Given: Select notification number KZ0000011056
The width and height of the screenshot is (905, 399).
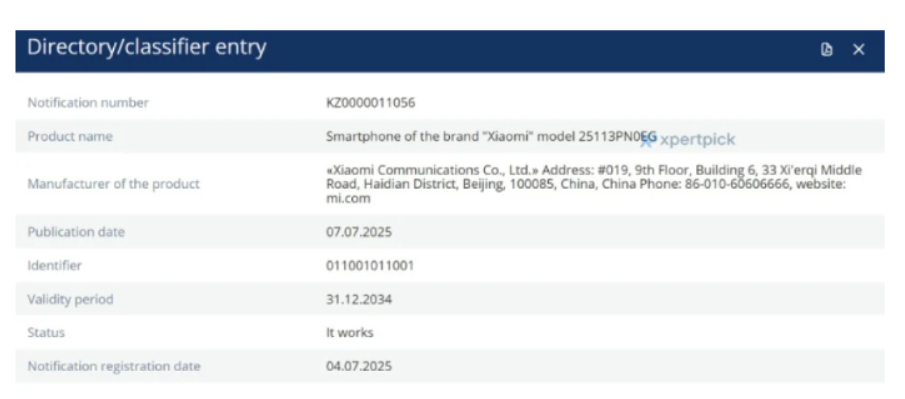Looking at the screenshot, I should coord(370,103).
